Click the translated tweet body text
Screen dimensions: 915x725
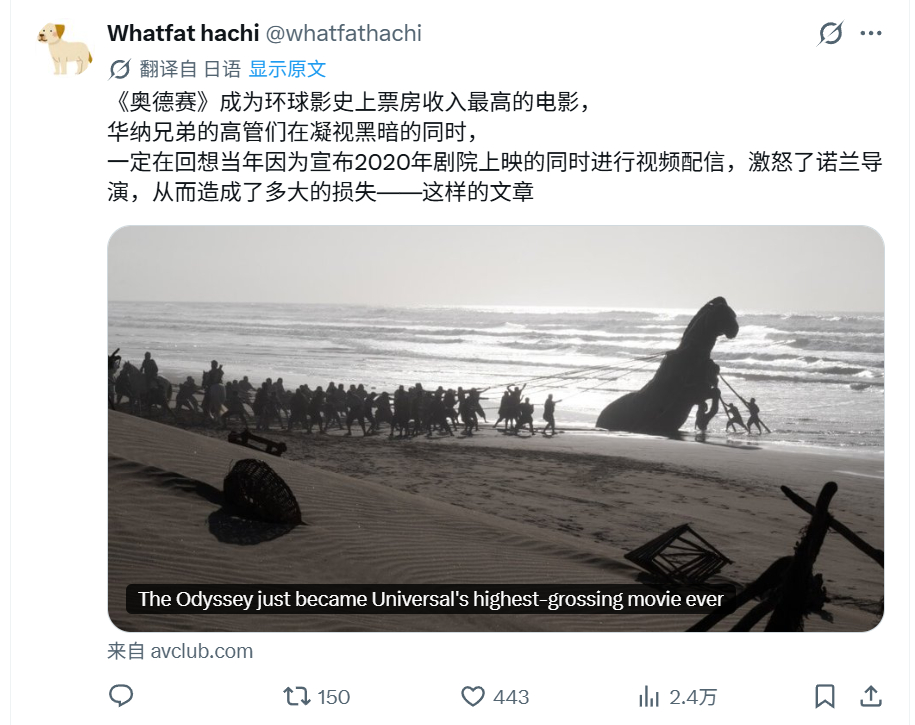495,147
